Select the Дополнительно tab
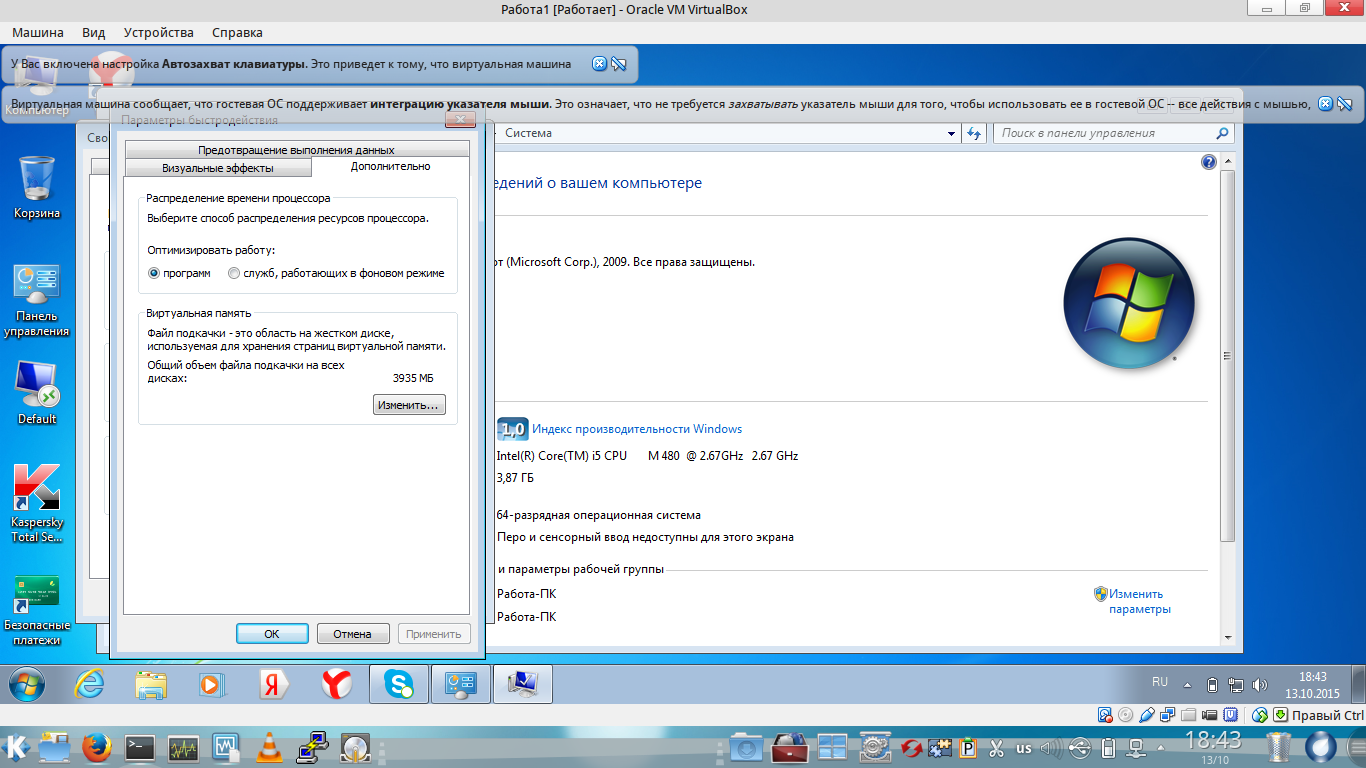 coord(391,167)
